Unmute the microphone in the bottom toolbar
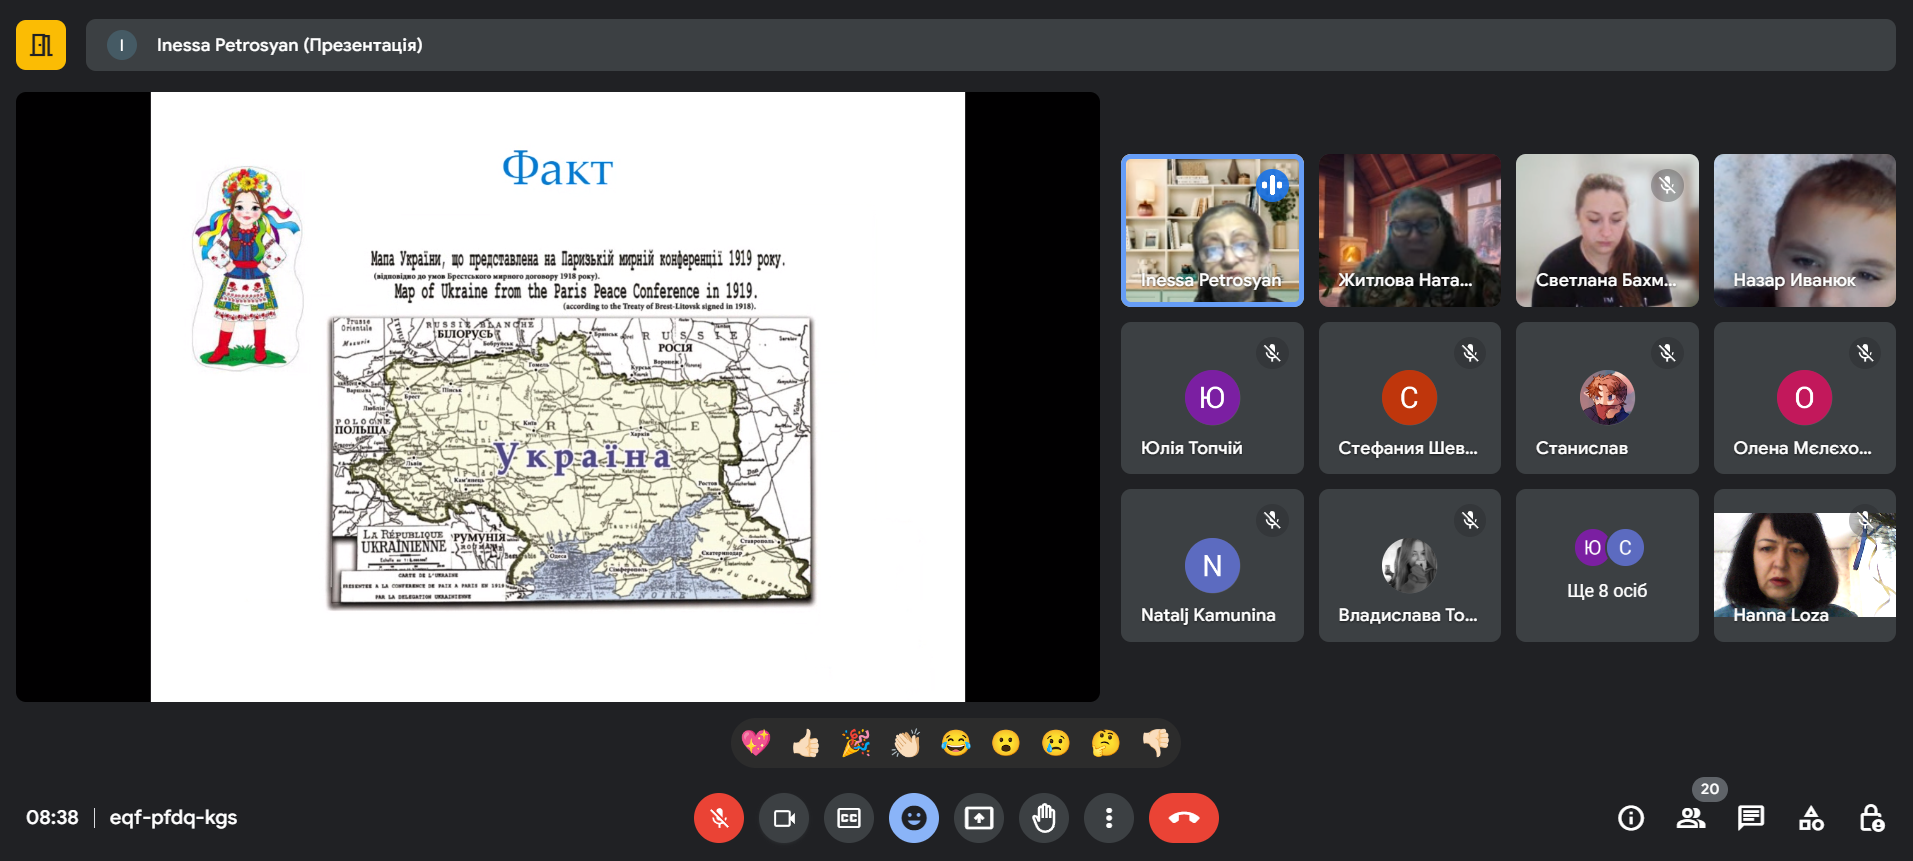 pos(718,818)
